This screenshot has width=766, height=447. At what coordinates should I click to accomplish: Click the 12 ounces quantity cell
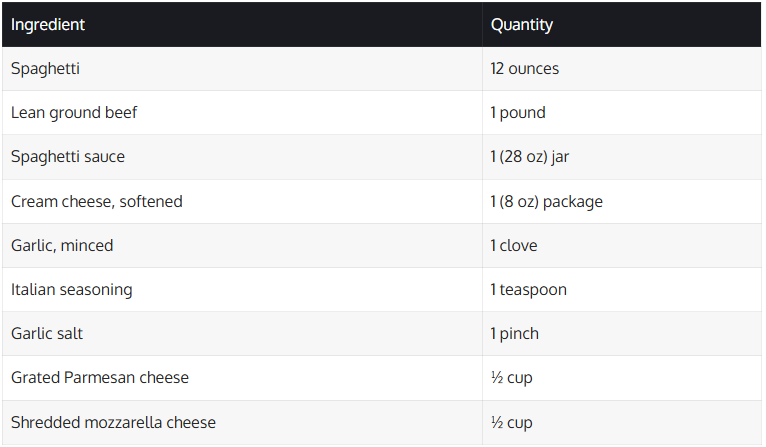click(x=525, y=69)
